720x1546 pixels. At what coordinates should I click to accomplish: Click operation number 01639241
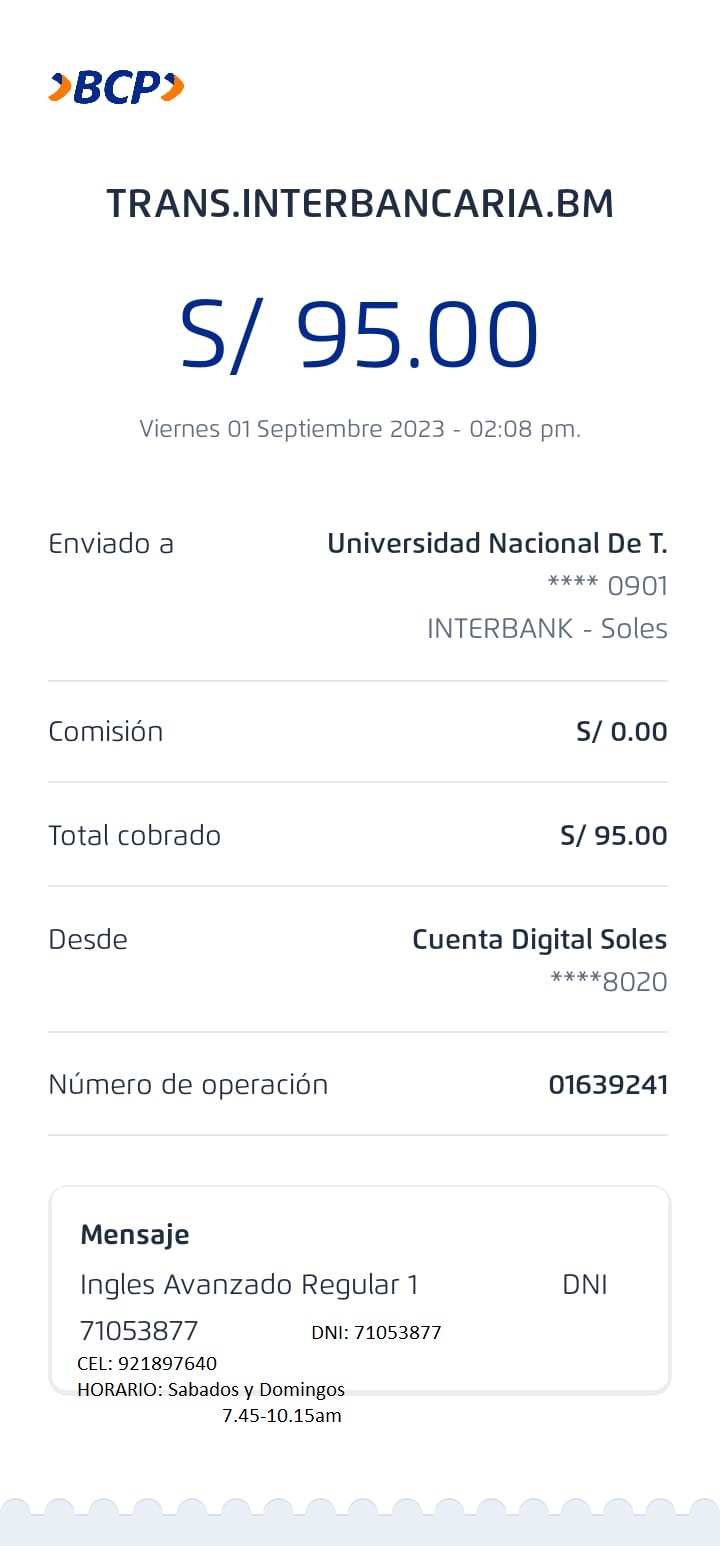pyautogui.click(x=608, y=1085)
